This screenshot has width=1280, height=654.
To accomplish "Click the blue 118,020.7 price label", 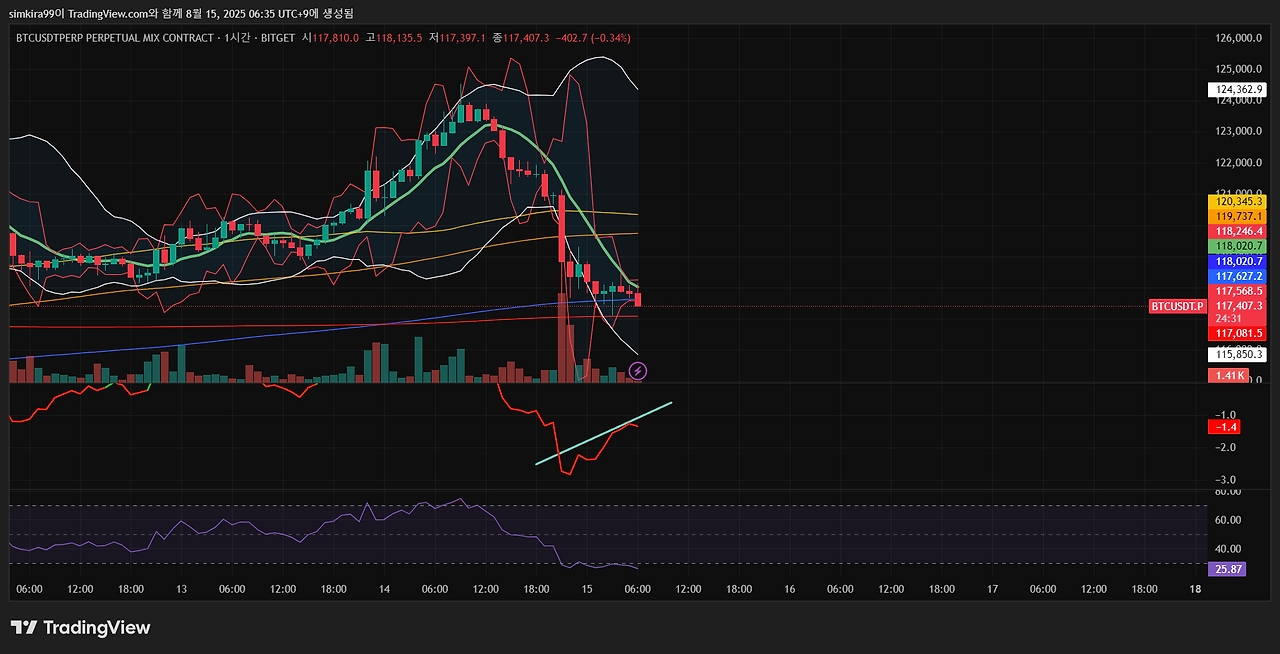I will [x=1238, y=261].
